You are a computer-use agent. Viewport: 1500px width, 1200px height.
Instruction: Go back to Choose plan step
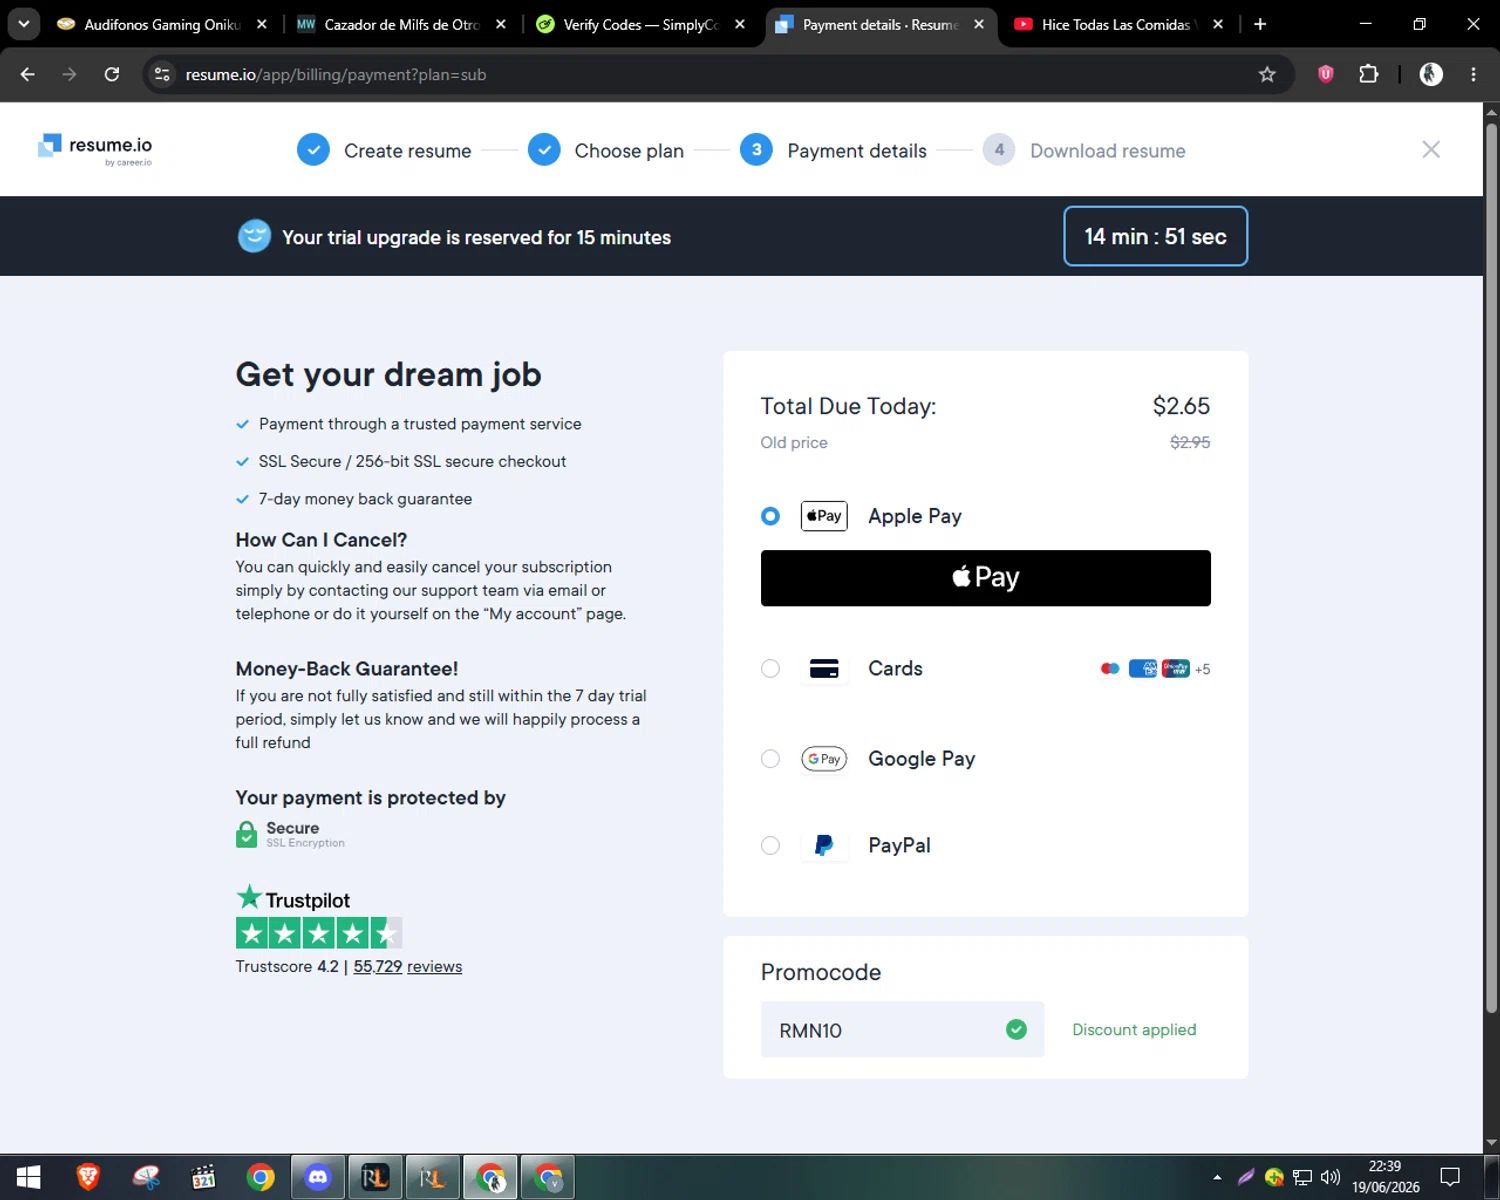(x=629, y=151)
